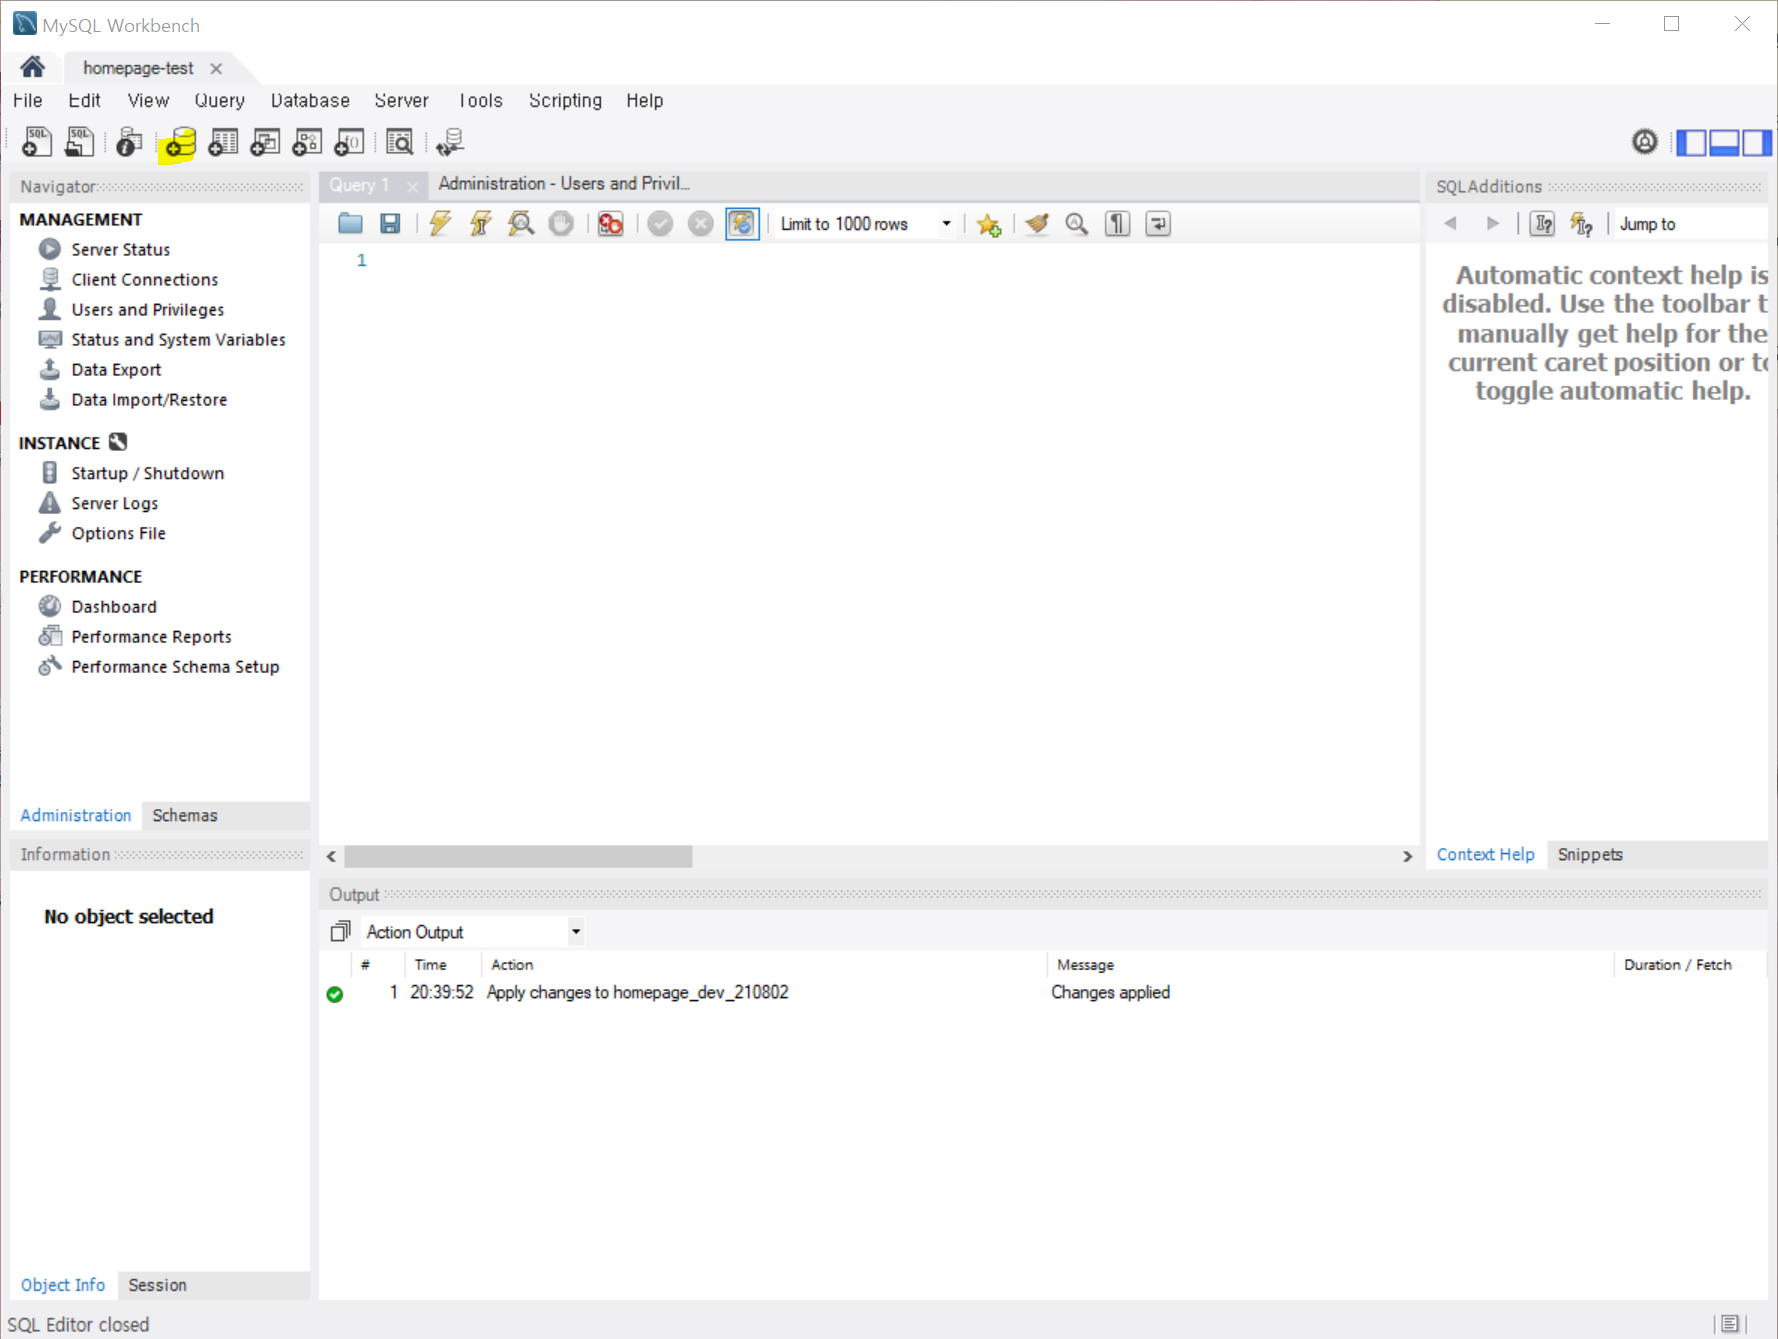
Task: Open Client Connections
Action: (144, 279)
